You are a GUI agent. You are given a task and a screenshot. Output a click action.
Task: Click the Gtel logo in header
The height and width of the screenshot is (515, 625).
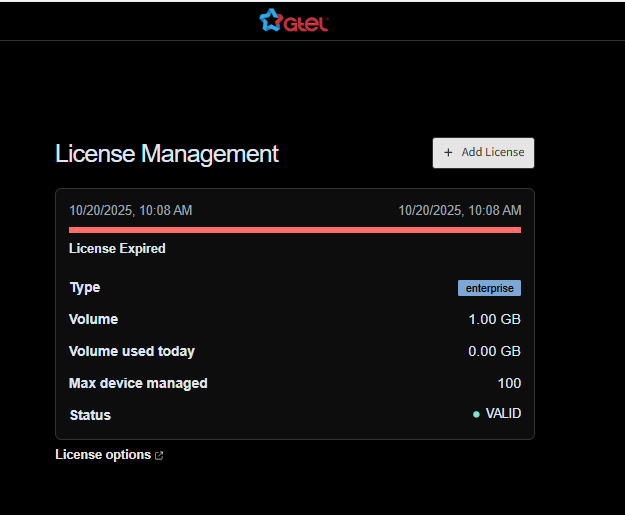click(293, 20)
